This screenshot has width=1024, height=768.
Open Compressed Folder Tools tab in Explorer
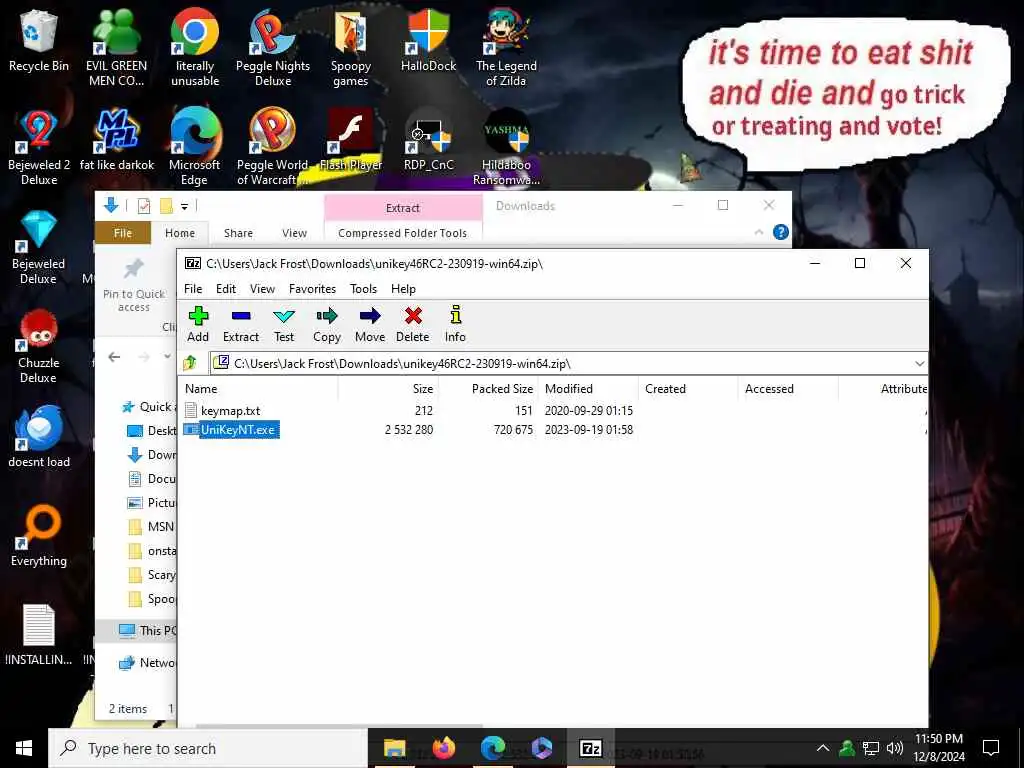click(402, 233)
